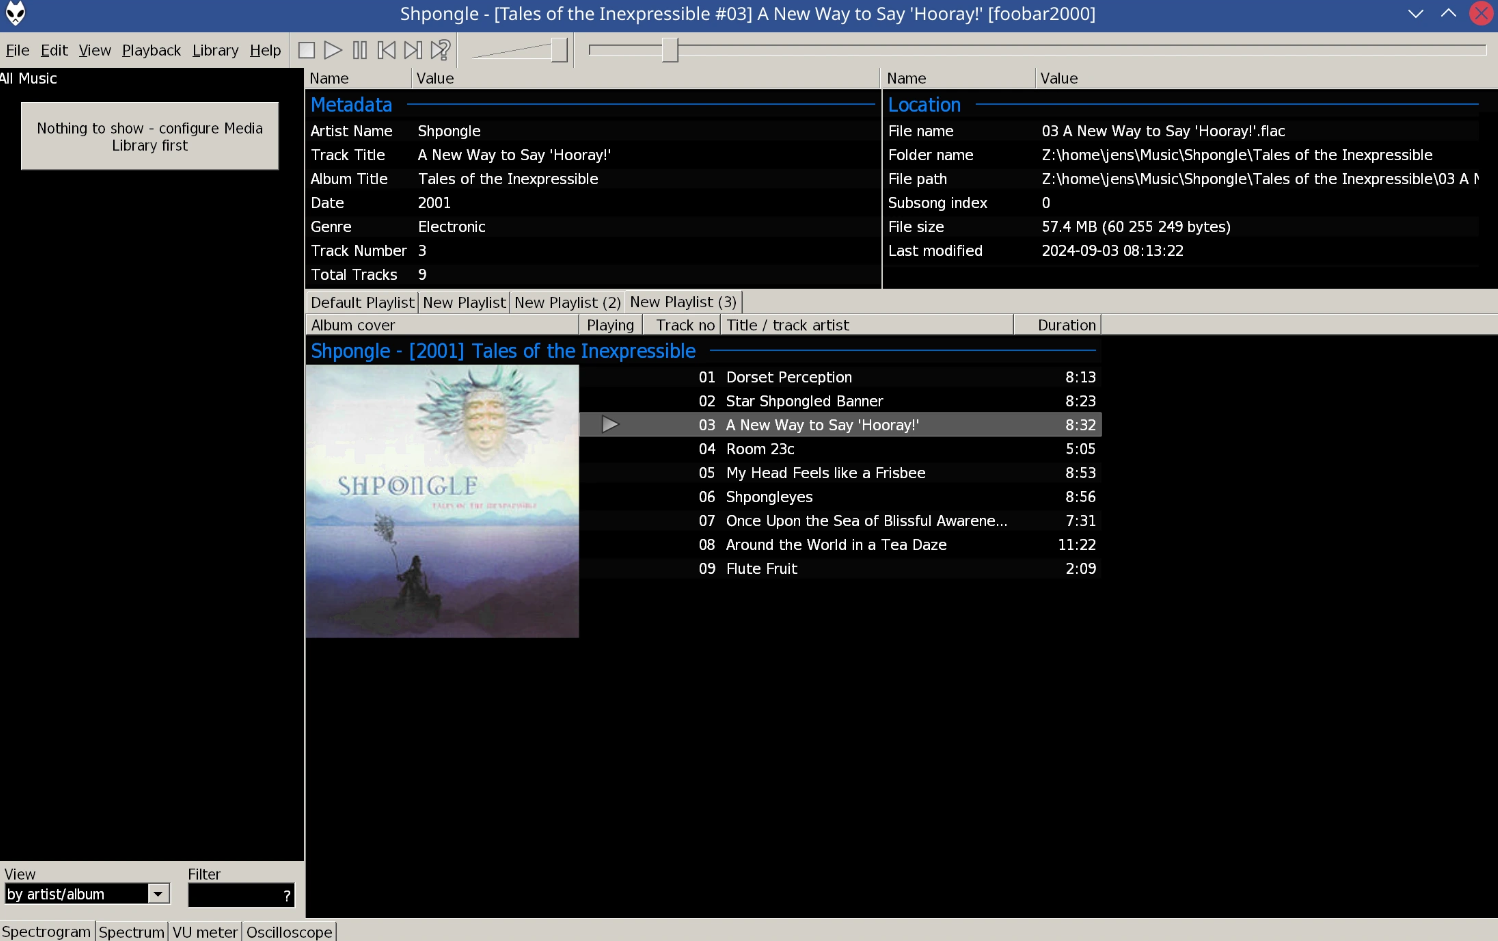This screenshot has width=1498, height=941.
Task: Click the filter help question mark
Action: pyautogui.click(x=287, y=896)
